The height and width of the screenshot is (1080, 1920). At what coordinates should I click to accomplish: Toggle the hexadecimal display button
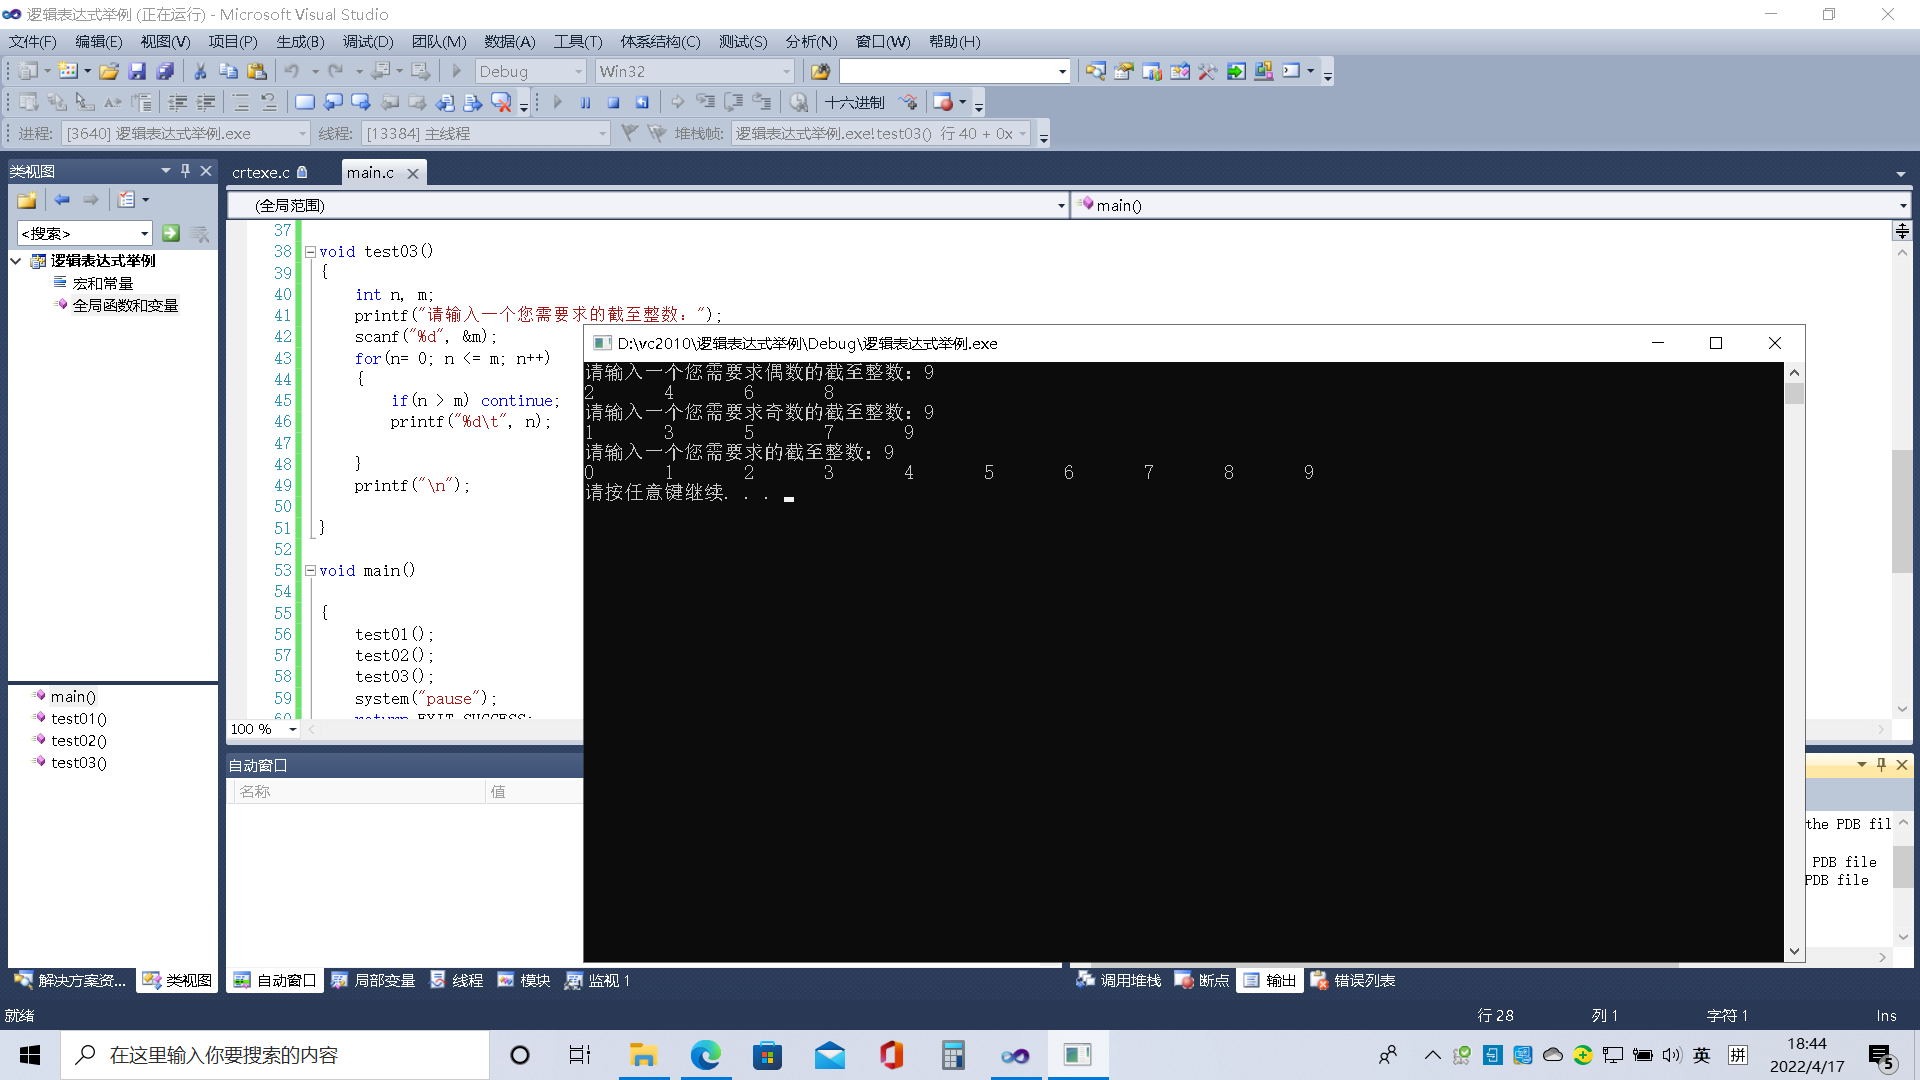tap(854, 103)
